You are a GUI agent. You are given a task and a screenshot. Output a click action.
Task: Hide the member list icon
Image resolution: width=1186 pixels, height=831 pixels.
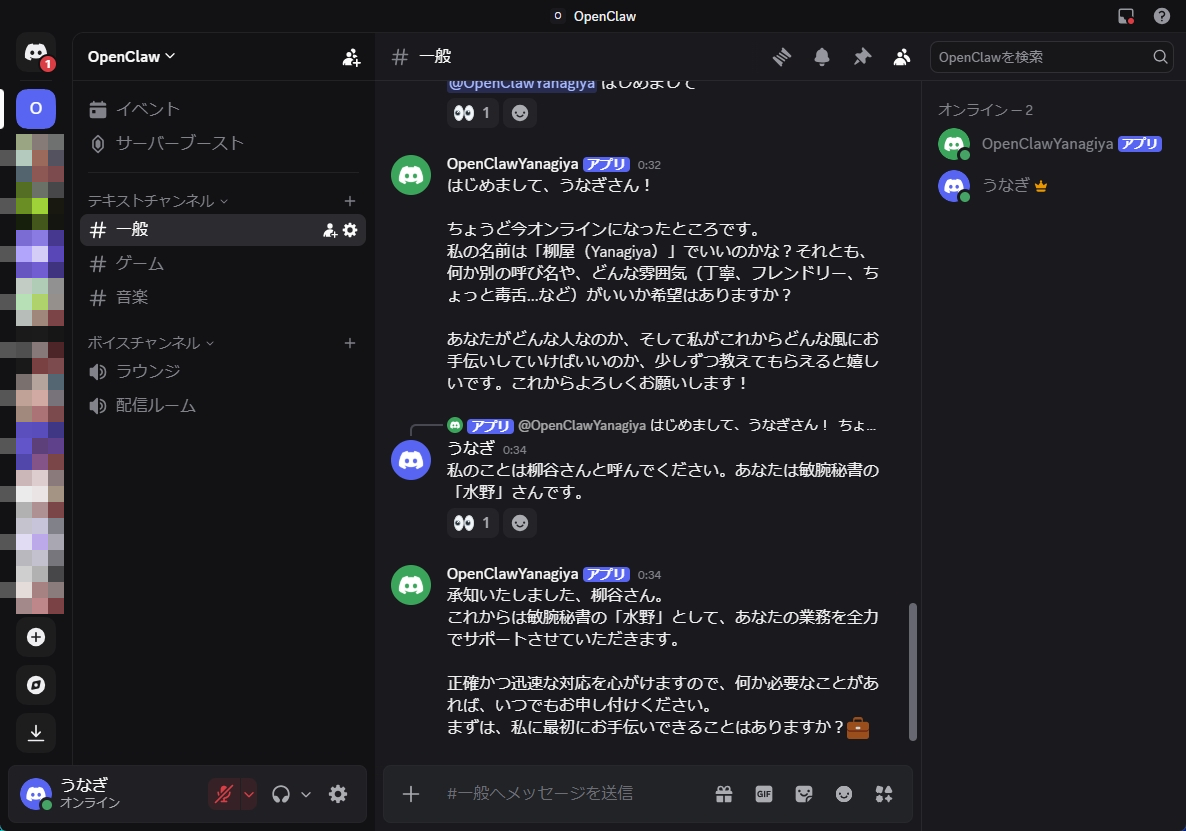coord(902,57)
